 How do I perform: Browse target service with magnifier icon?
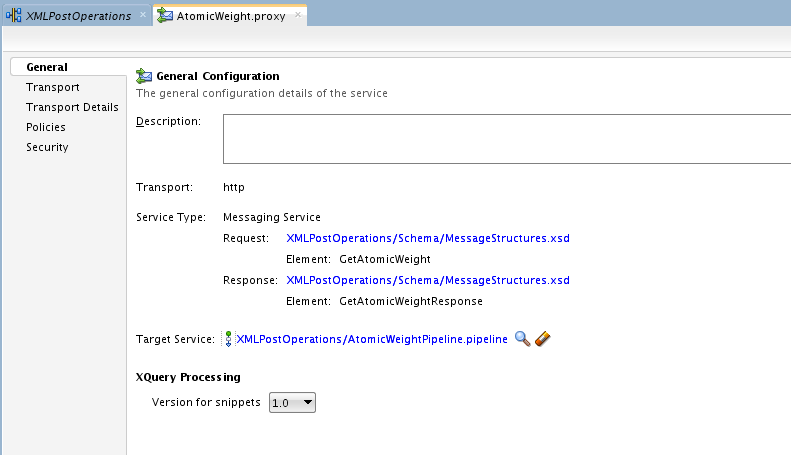(x=523, y=338)
